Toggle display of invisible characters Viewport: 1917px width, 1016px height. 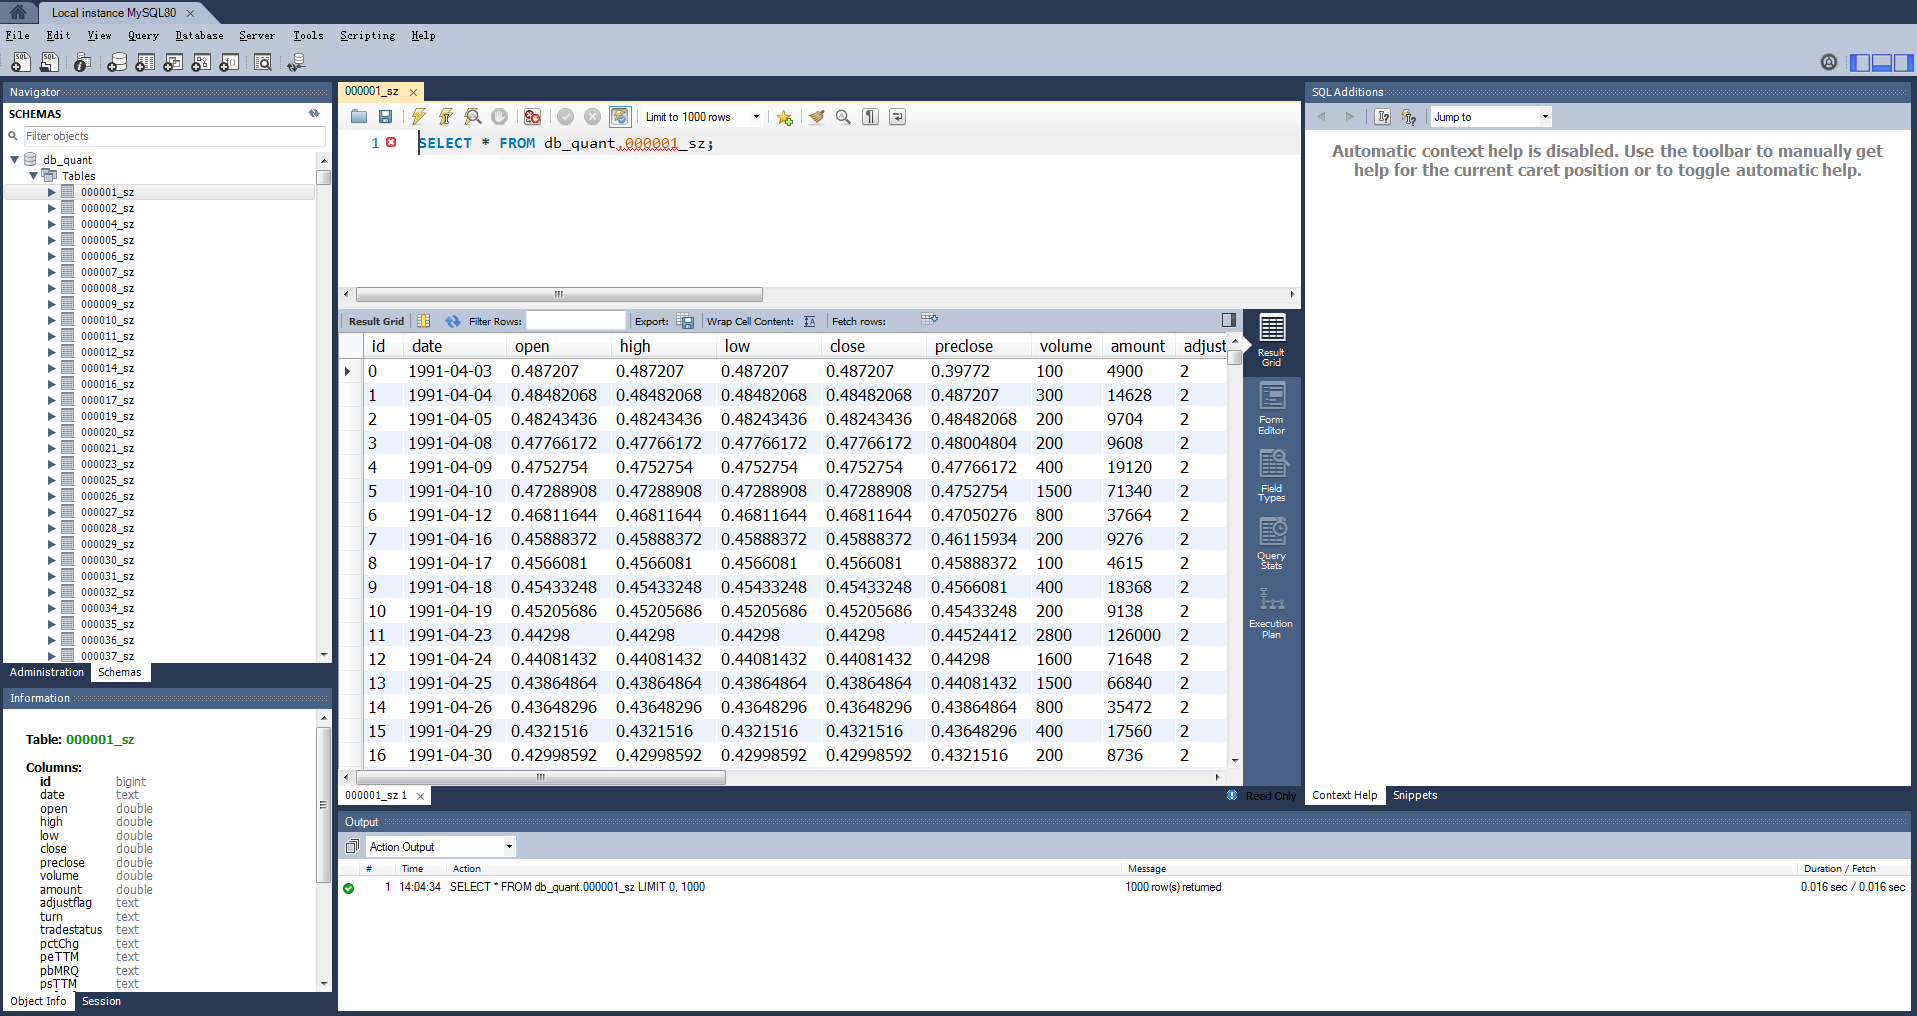pyautogui.click(x=871, y=117)
